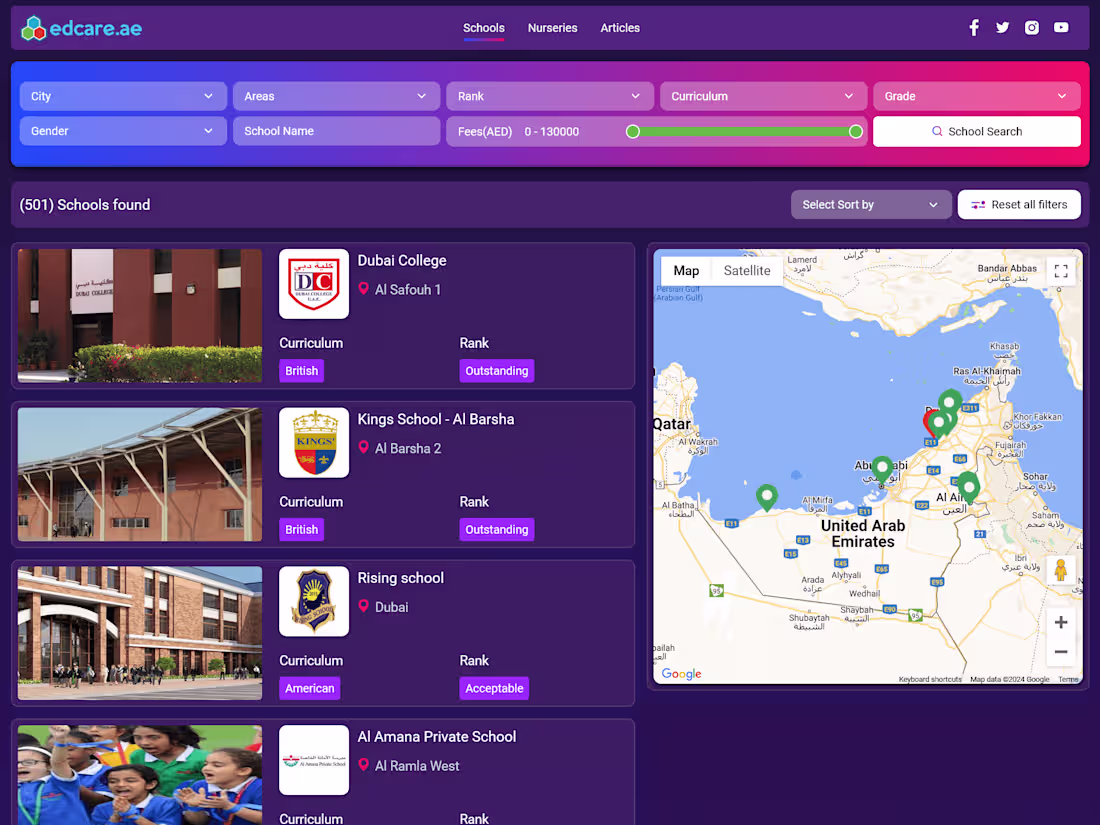
Task: Go to the Schools tab
Action: pyautogui.click(x=483, y=28)
